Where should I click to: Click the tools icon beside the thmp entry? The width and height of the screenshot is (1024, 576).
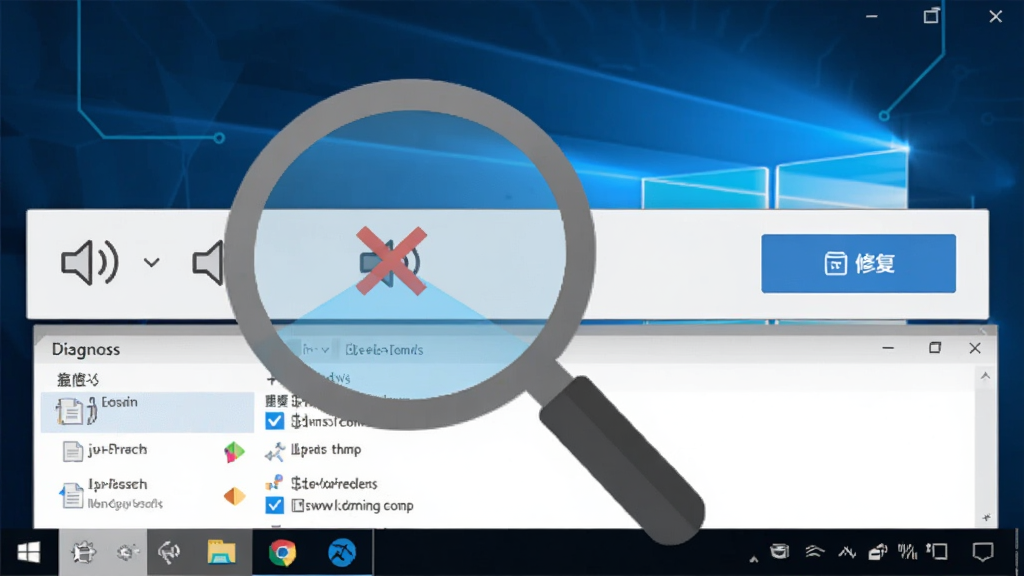275,451
